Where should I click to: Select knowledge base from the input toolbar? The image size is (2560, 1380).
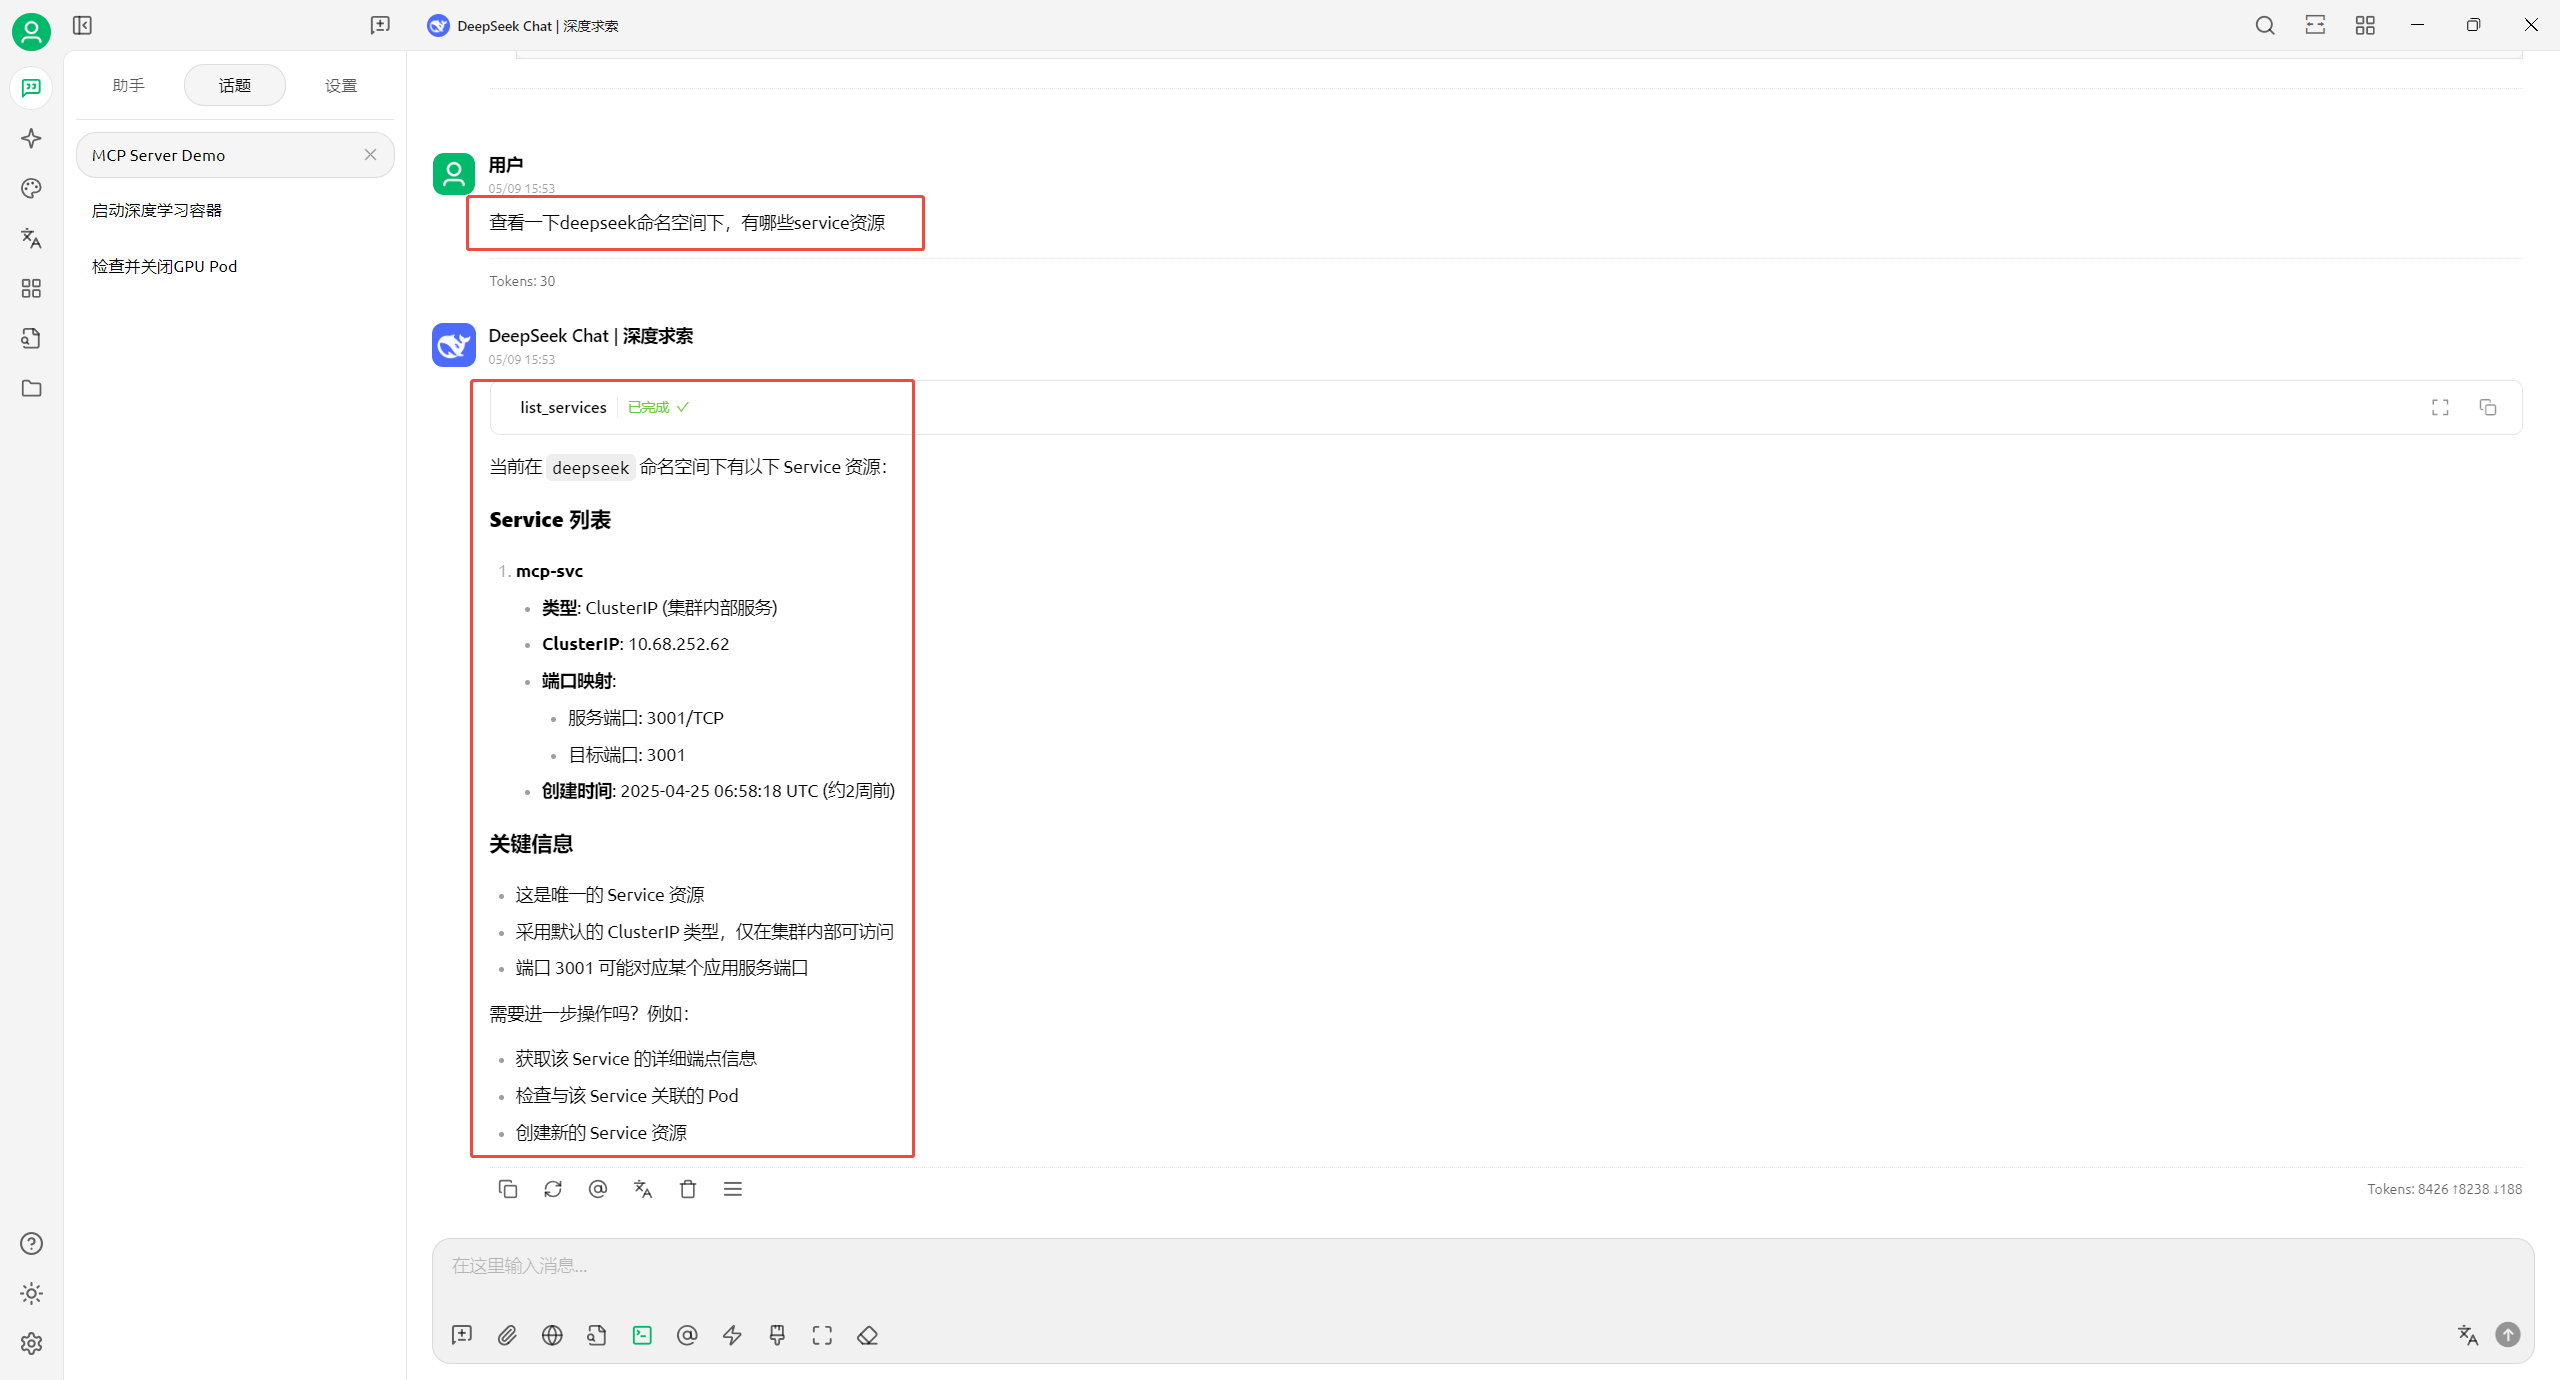coord(597,1335)
